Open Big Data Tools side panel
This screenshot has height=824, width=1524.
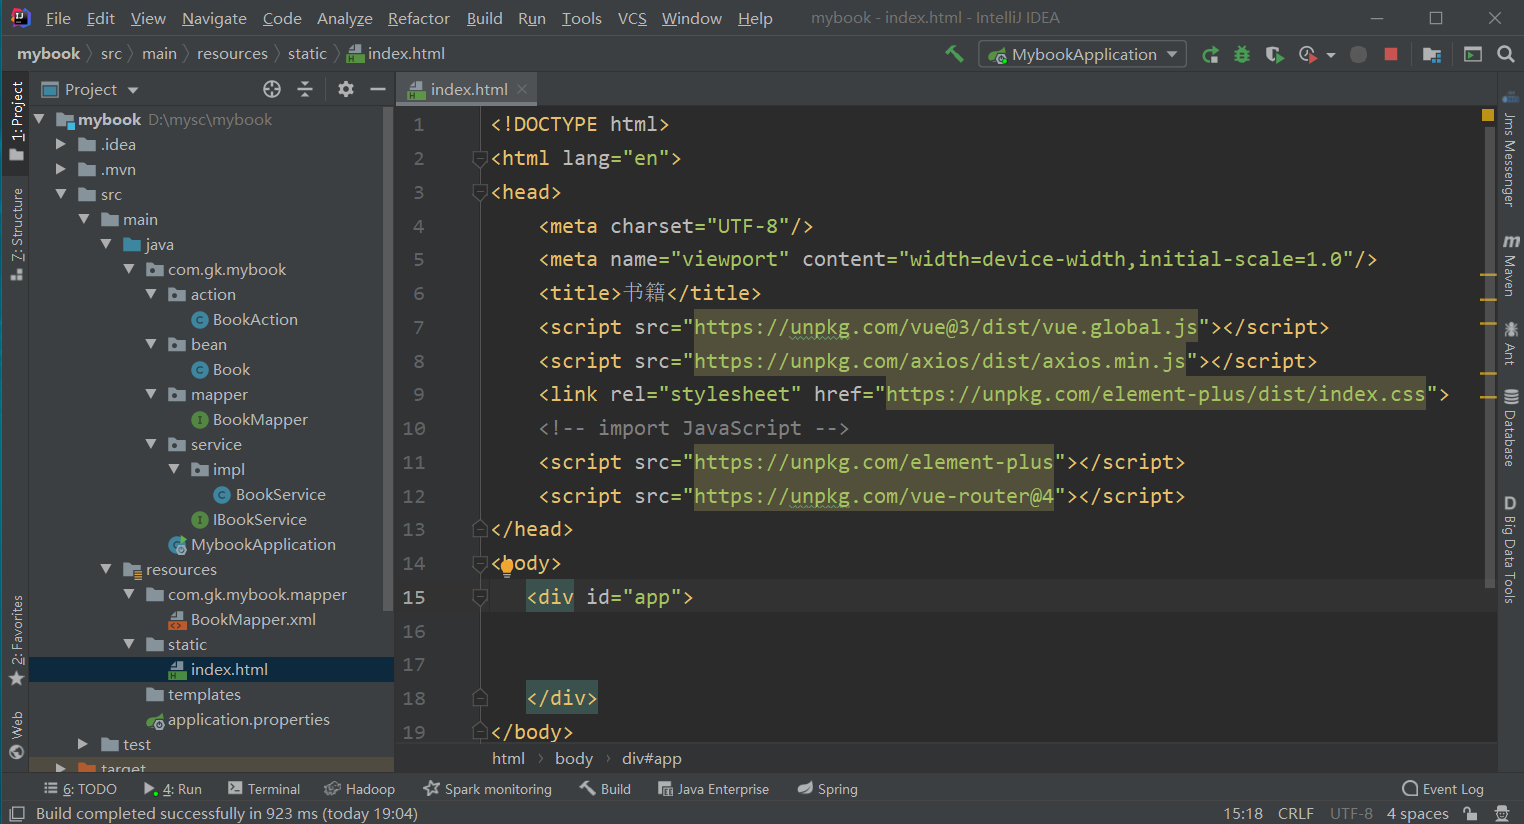click(1510, 549)
